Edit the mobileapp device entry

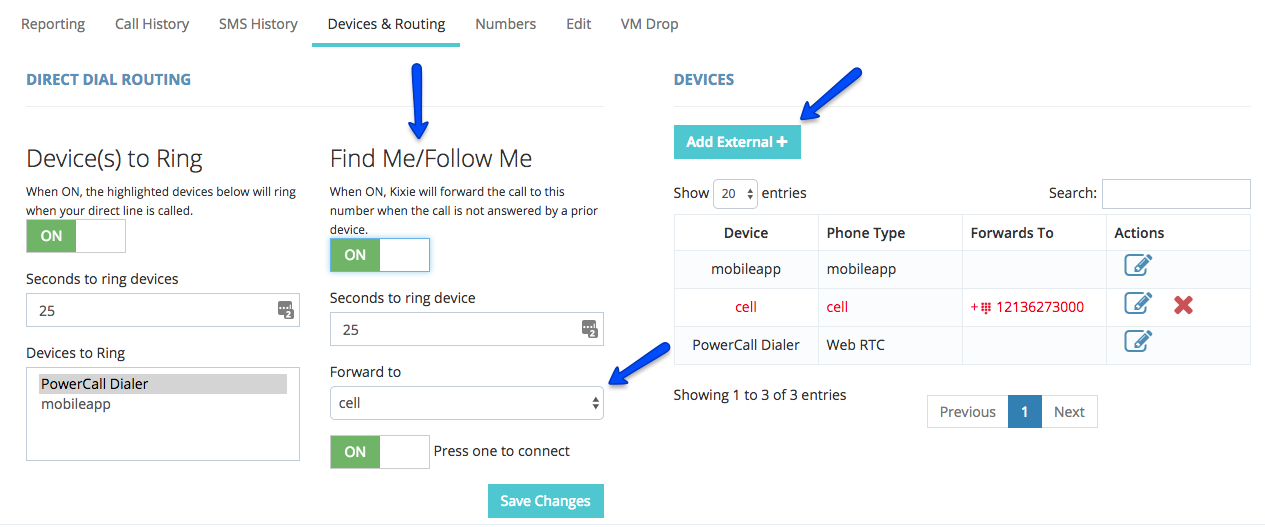tap(1138, 265)
